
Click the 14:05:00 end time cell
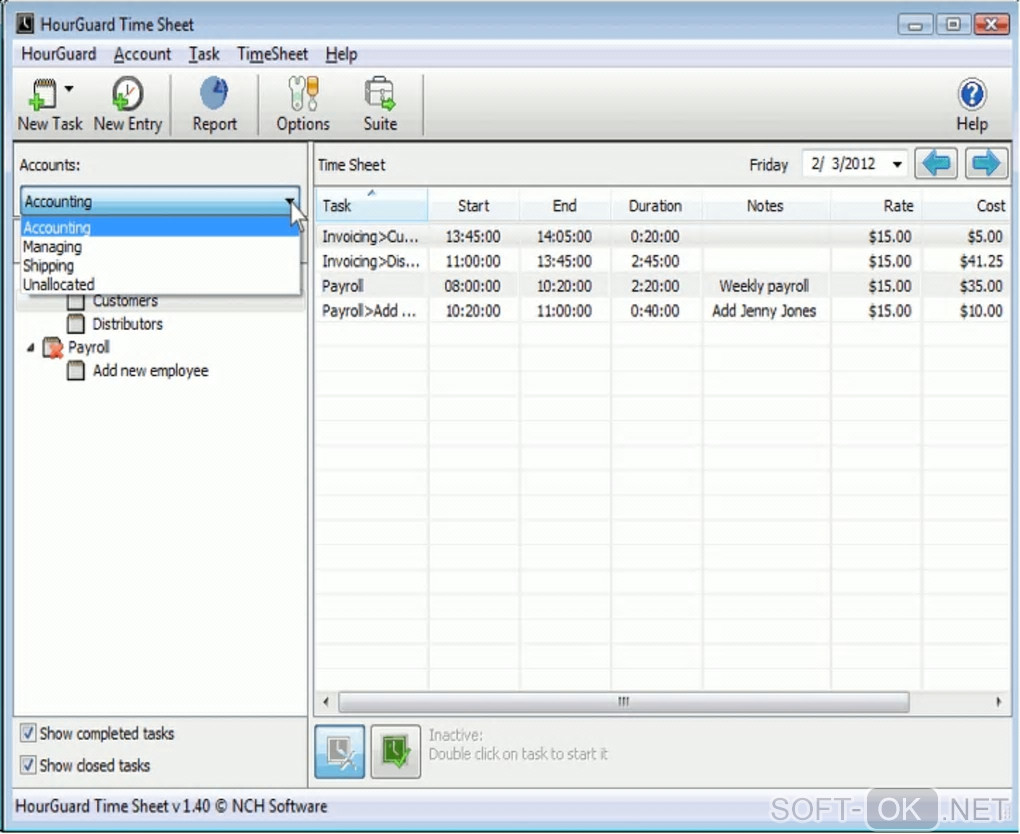coord(564,236)
